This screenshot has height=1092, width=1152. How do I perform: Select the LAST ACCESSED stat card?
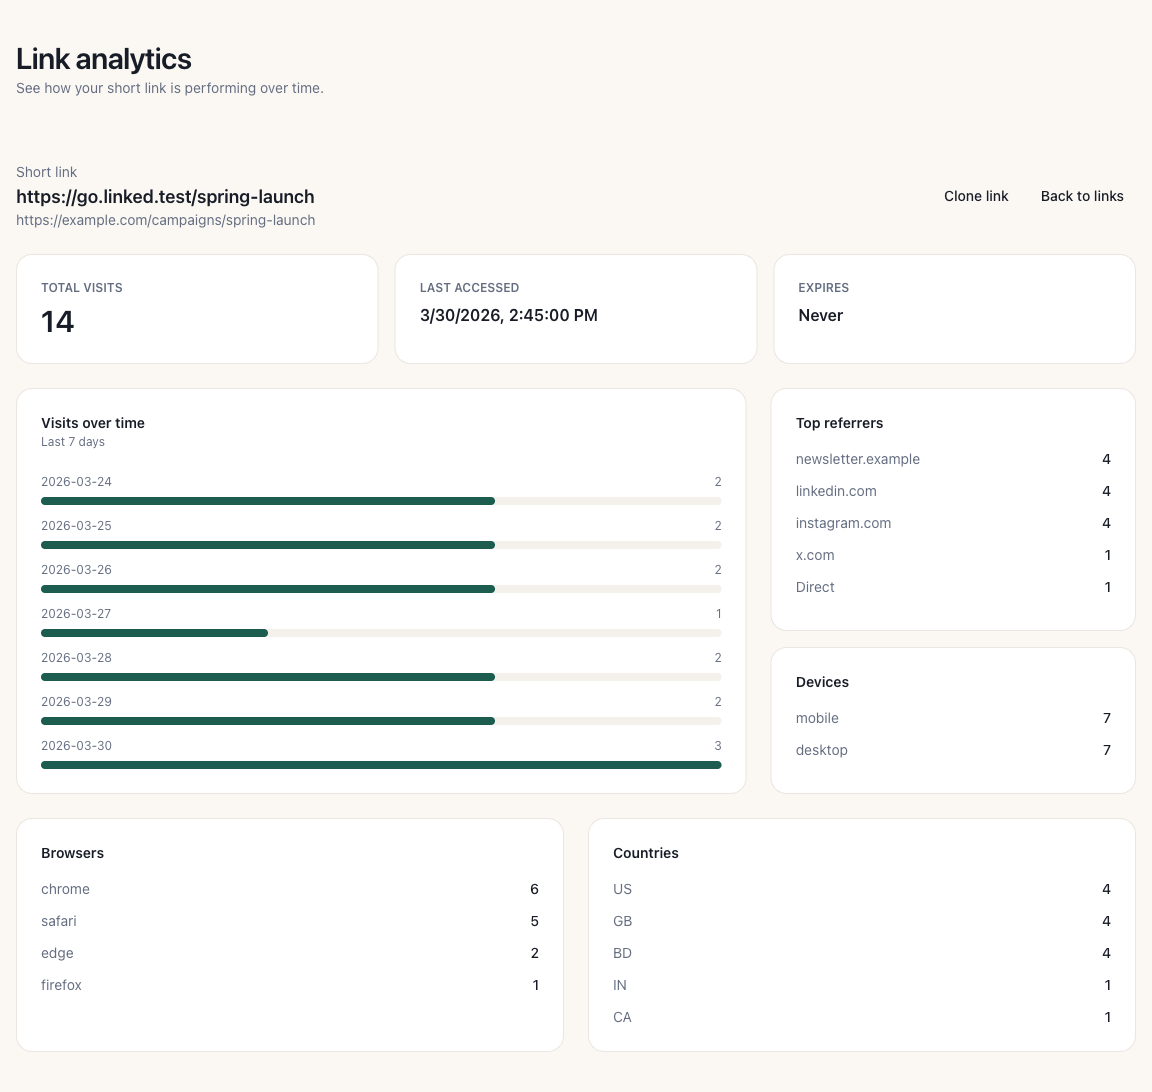(576, 308)
